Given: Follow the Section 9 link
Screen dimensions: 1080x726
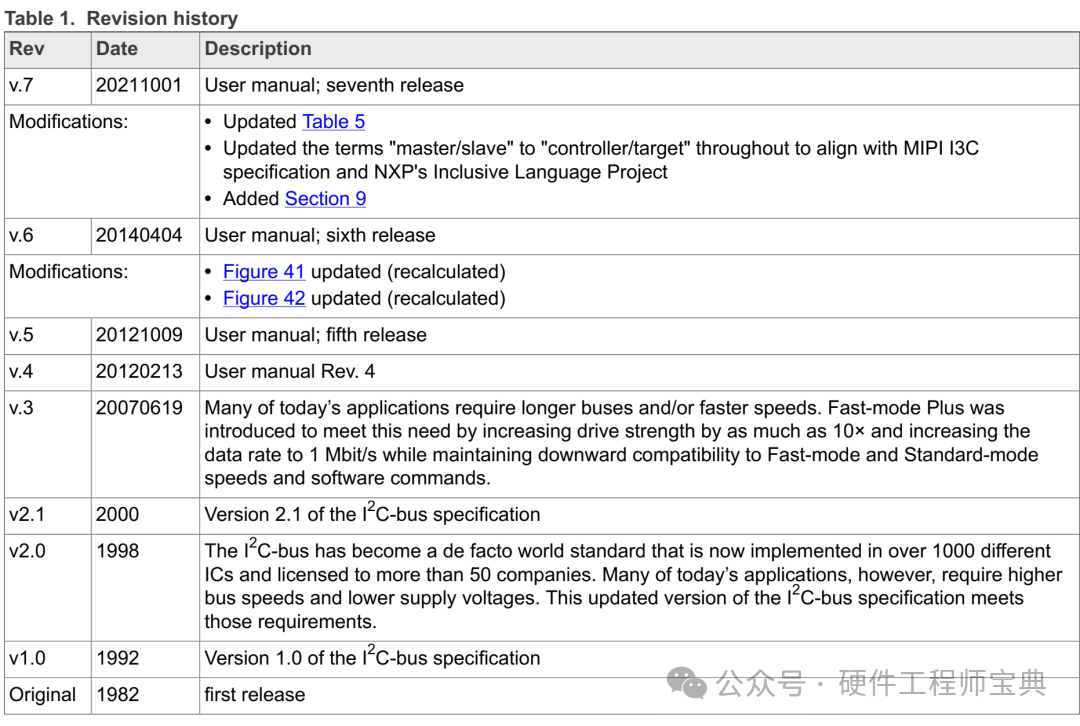Looking at the screenshot, I should 325,199.
